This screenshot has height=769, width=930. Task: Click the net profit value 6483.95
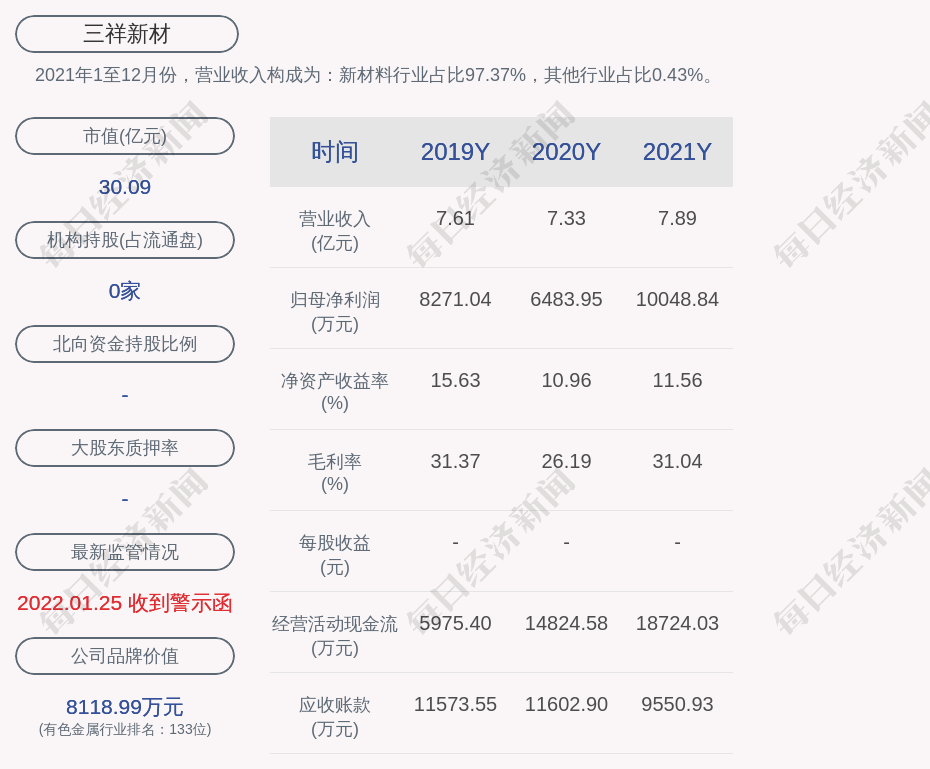566,299
